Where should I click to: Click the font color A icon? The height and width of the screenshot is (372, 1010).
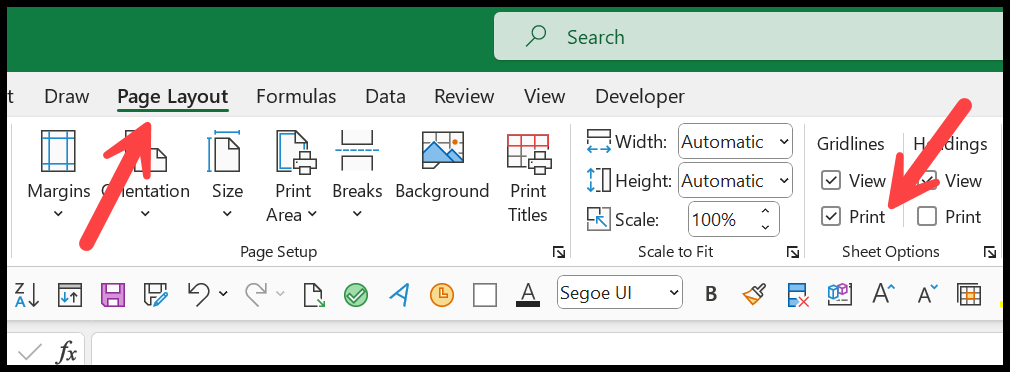click(x=528, y=295)
